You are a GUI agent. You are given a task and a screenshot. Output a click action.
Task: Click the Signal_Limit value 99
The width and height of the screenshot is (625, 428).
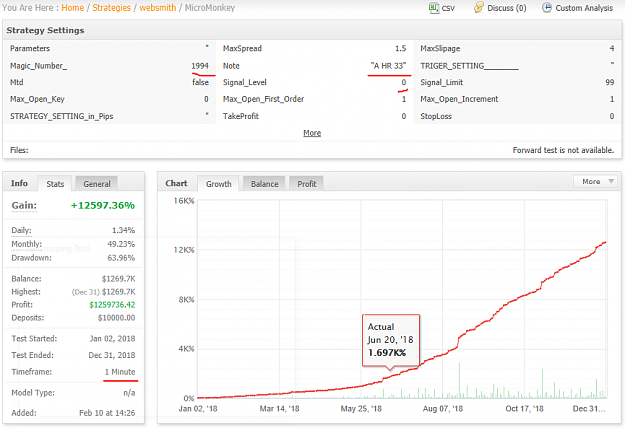click(609, 82)
